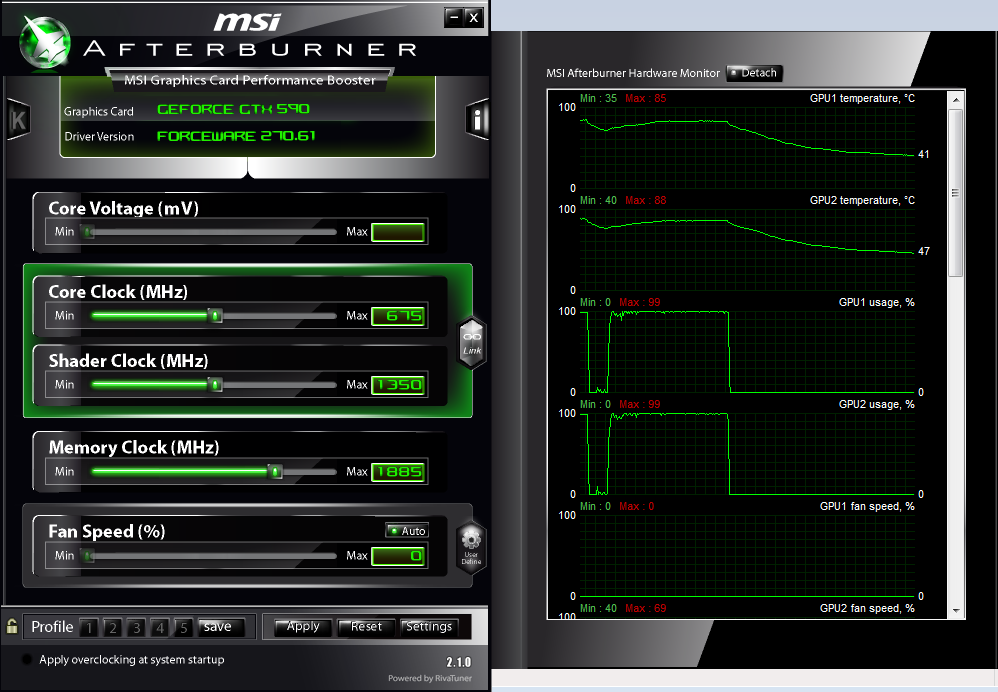Toggle the core/shader clock Link icon
The image size is (998, 692).
coord(472,342)
